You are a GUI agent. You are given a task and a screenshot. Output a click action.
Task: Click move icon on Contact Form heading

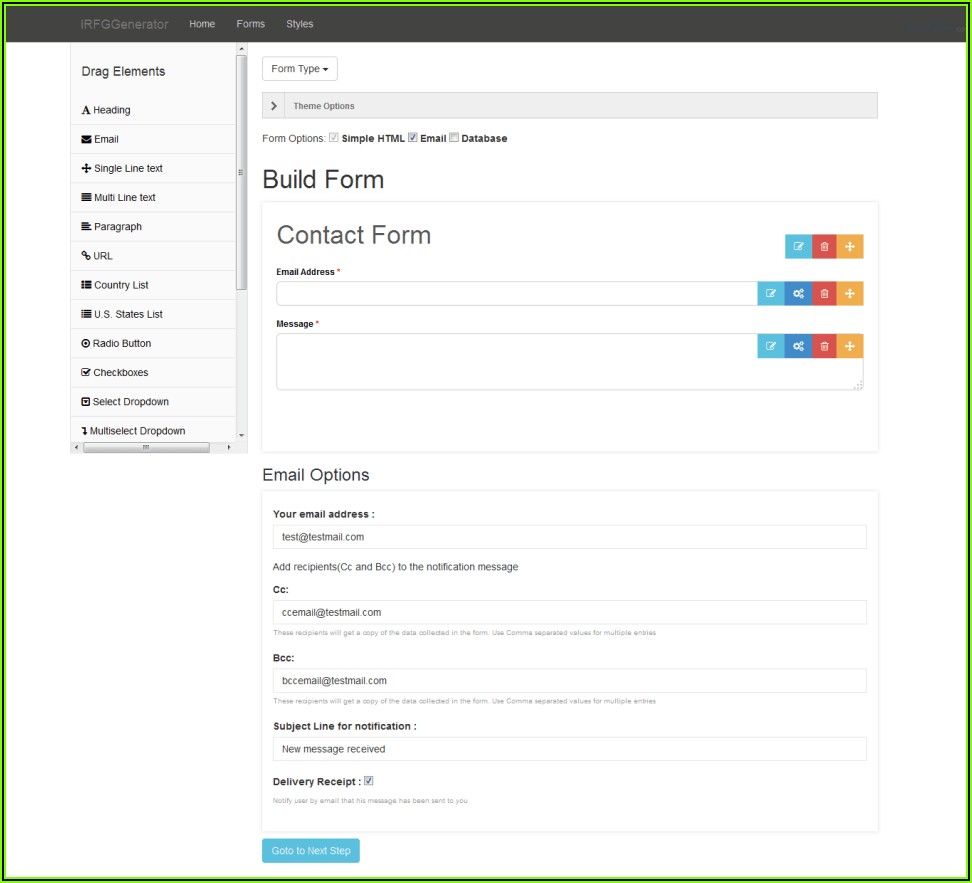click(x=849, y=246)
